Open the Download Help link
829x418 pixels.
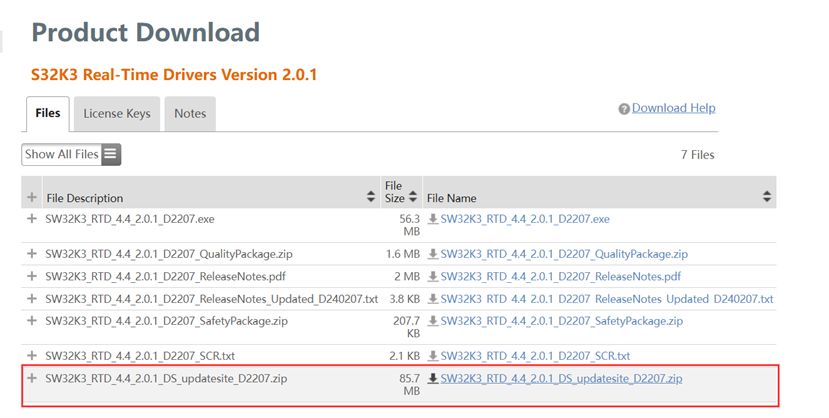674,108
